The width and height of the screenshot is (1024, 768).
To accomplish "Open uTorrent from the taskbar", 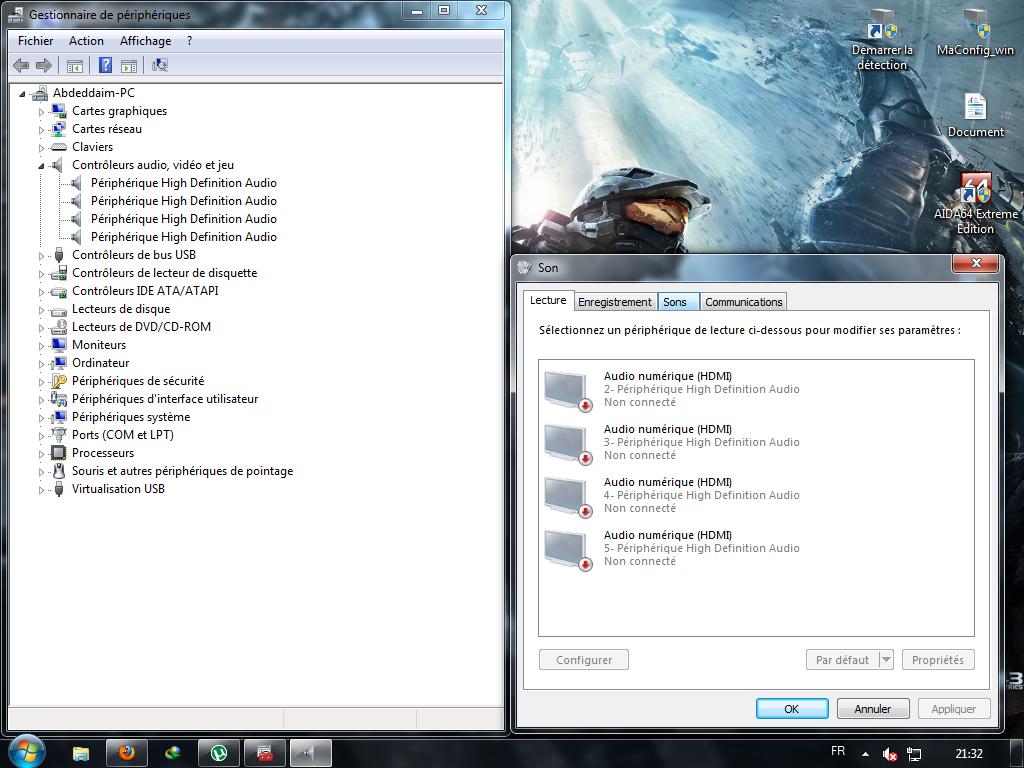I will (x=218, y=753).
